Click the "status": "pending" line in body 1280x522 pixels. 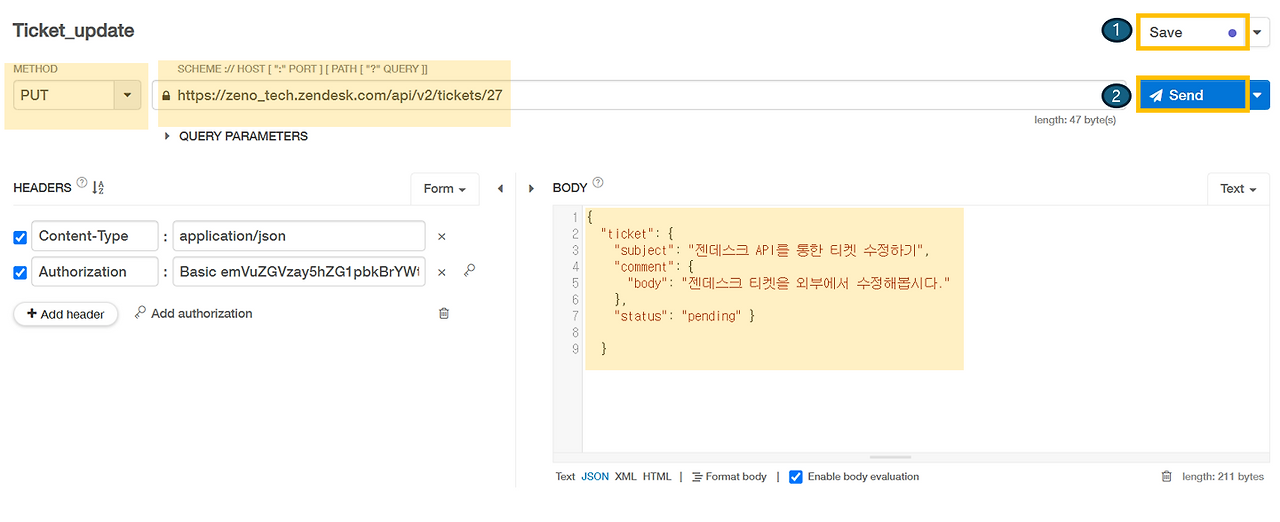pos(684,316)
